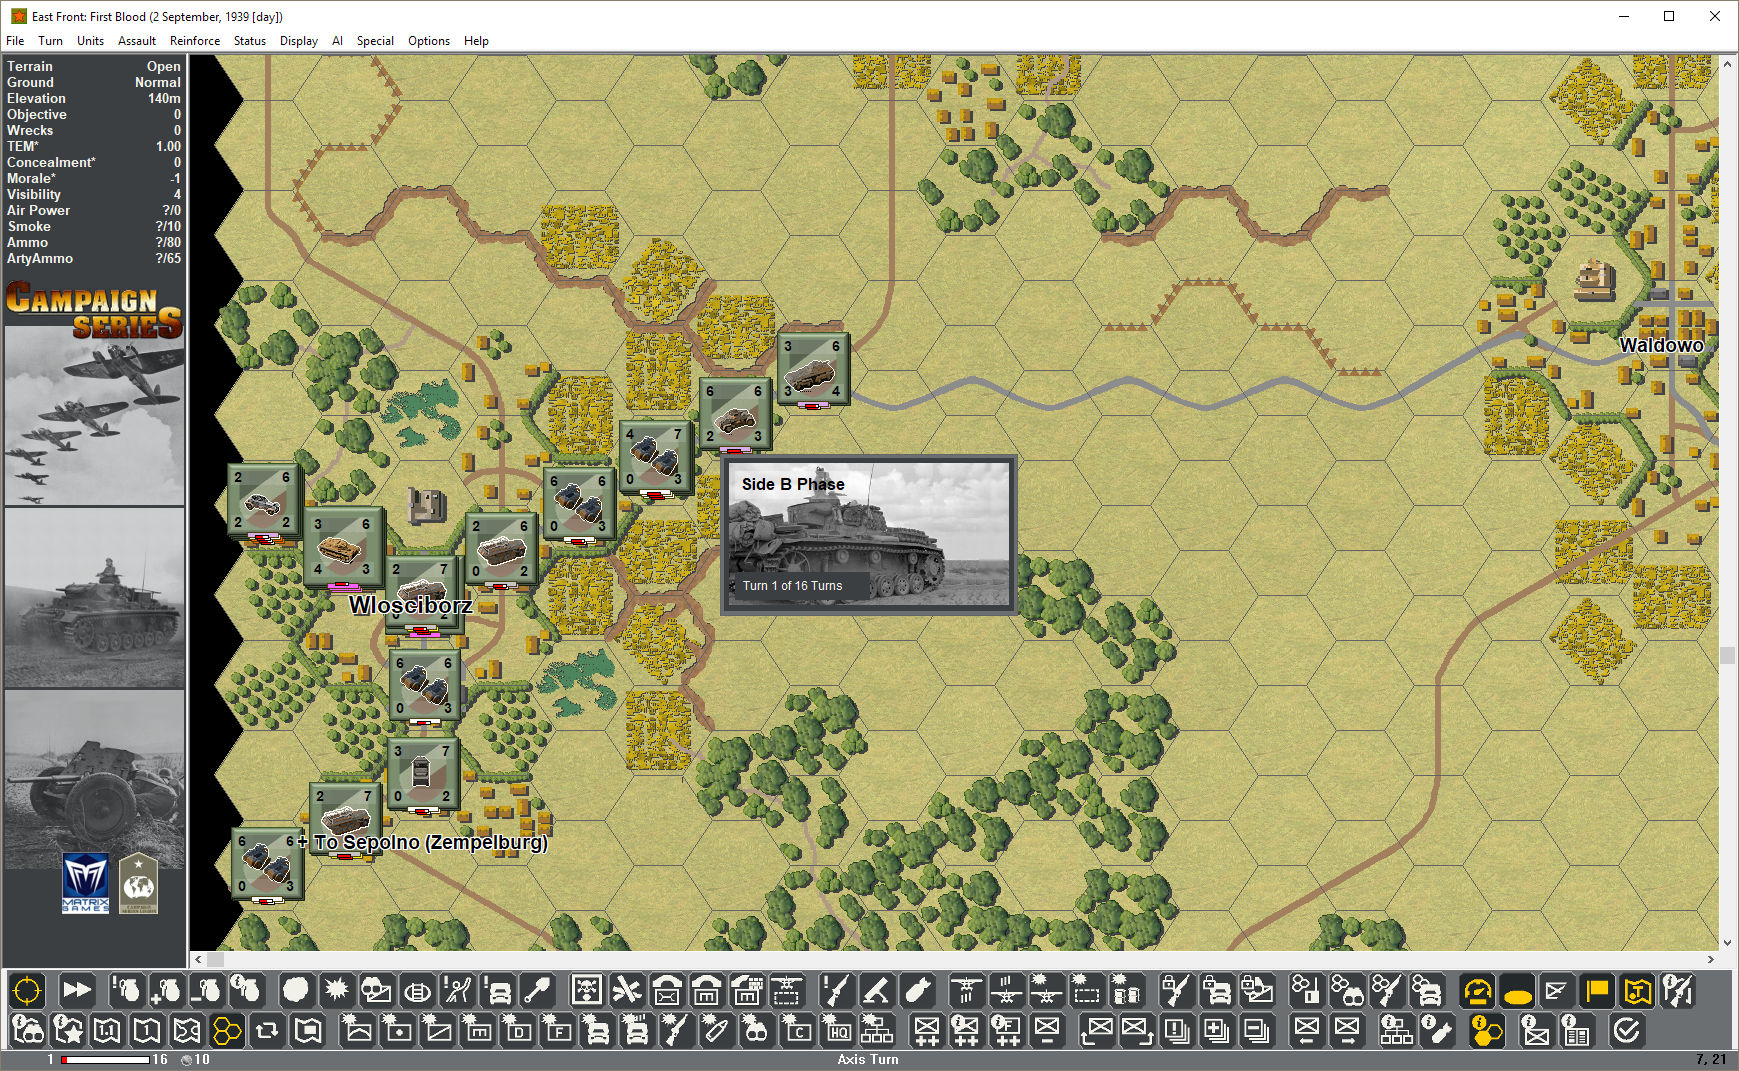
Task: Click the barrels with explosion icon
Action: (1127, 991)
